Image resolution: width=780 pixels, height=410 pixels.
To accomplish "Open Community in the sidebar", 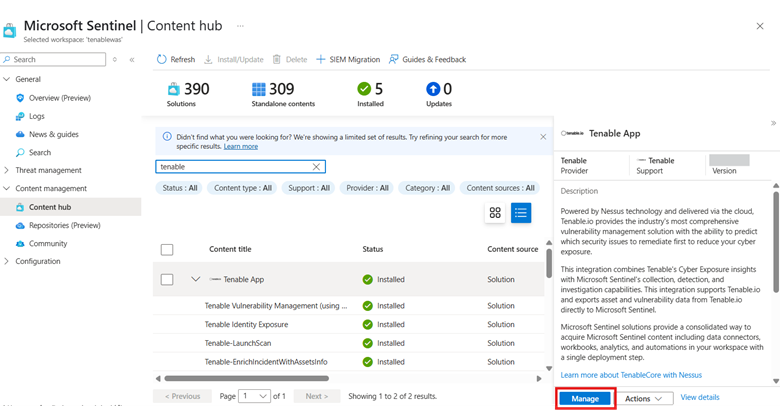I will point(48,243).
